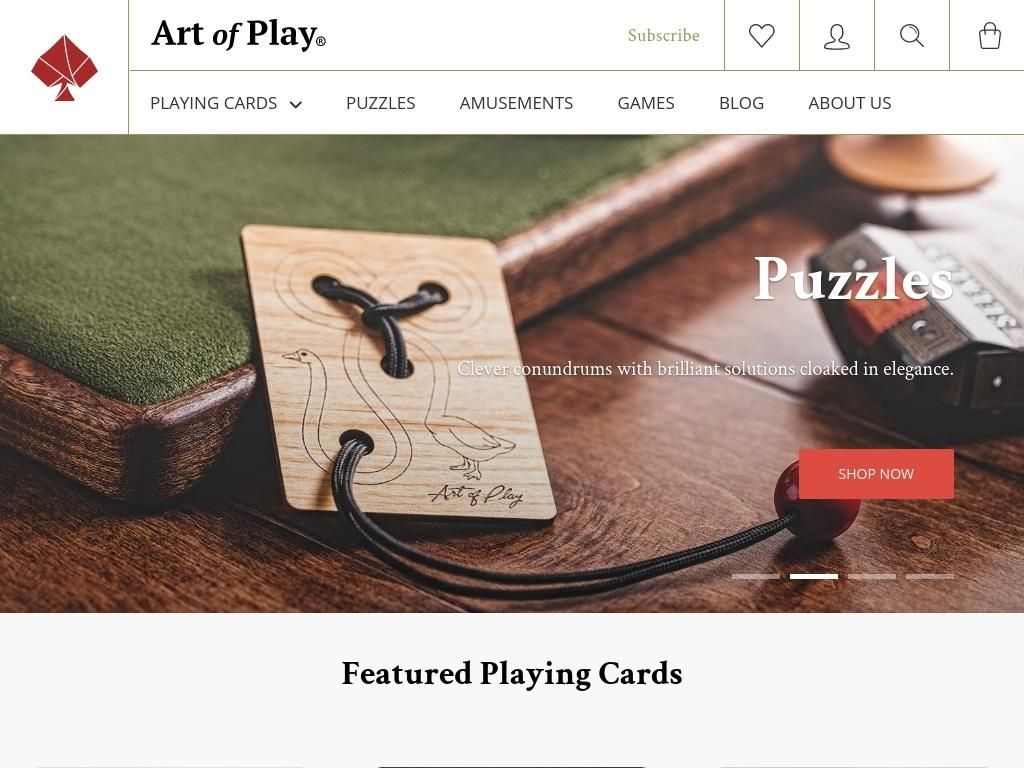
Task: Open the Amusements menu item
Action: coord(516,103)
